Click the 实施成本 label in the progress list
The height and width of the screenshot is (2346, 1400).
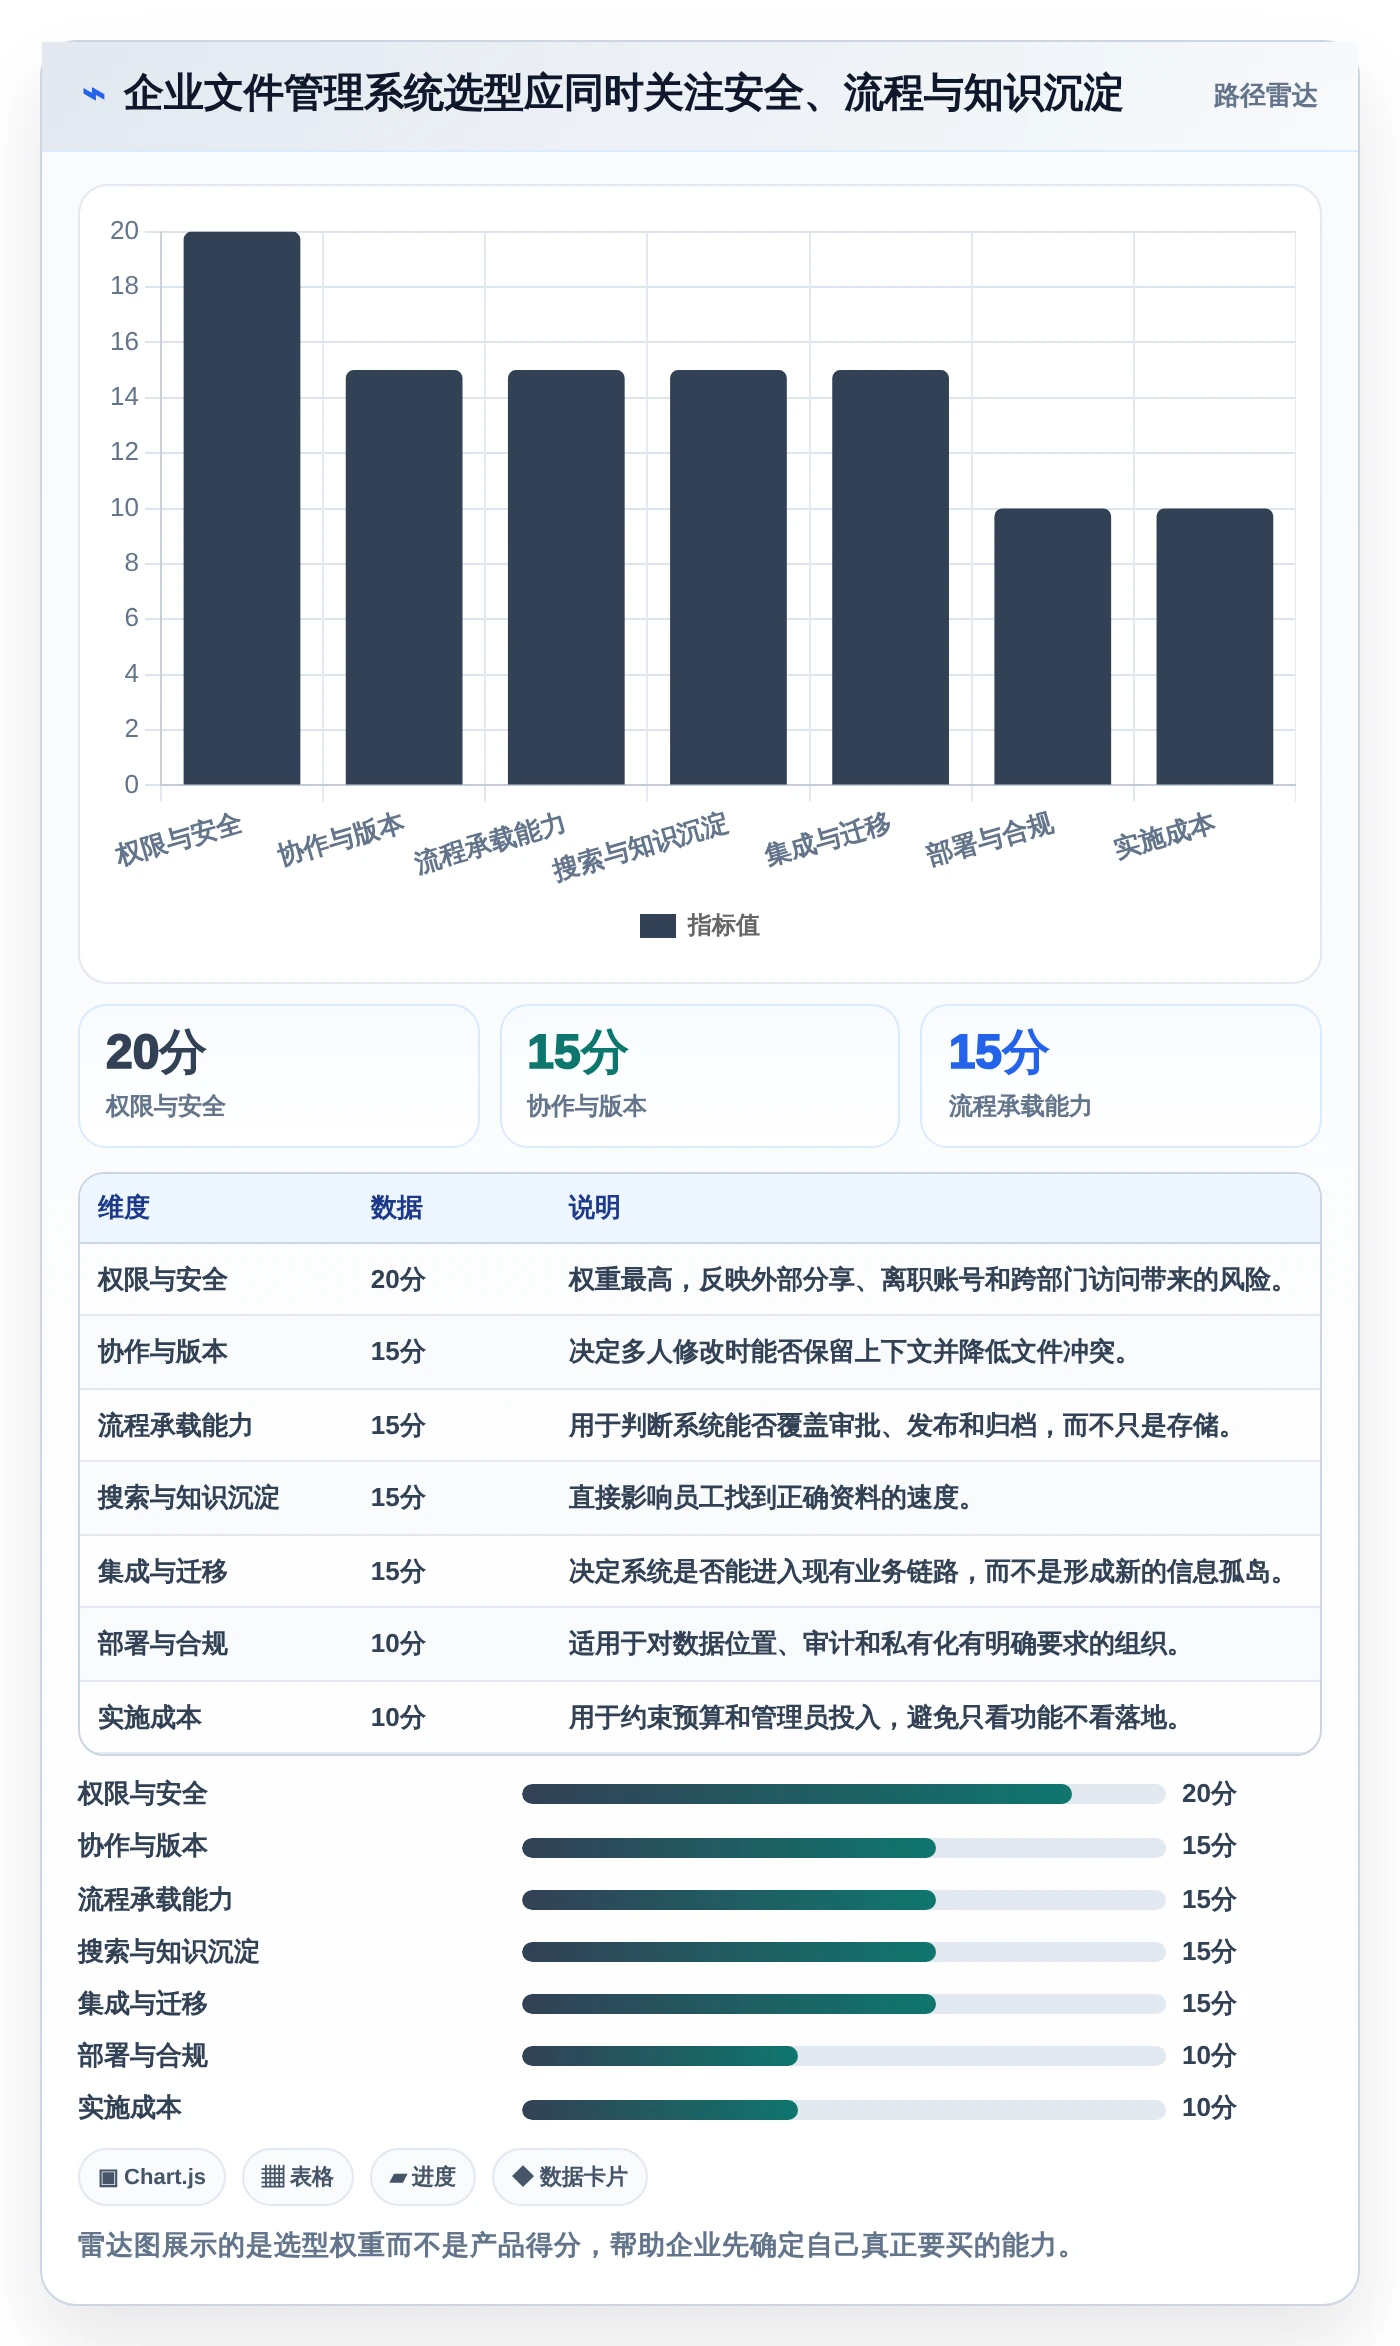(x=130, y=2108)
